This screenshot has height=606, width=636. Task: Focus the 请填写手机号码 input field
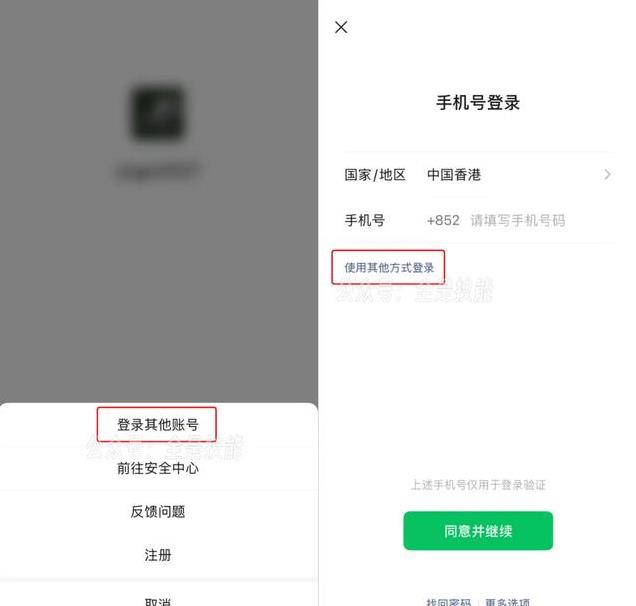coord(518,221)
